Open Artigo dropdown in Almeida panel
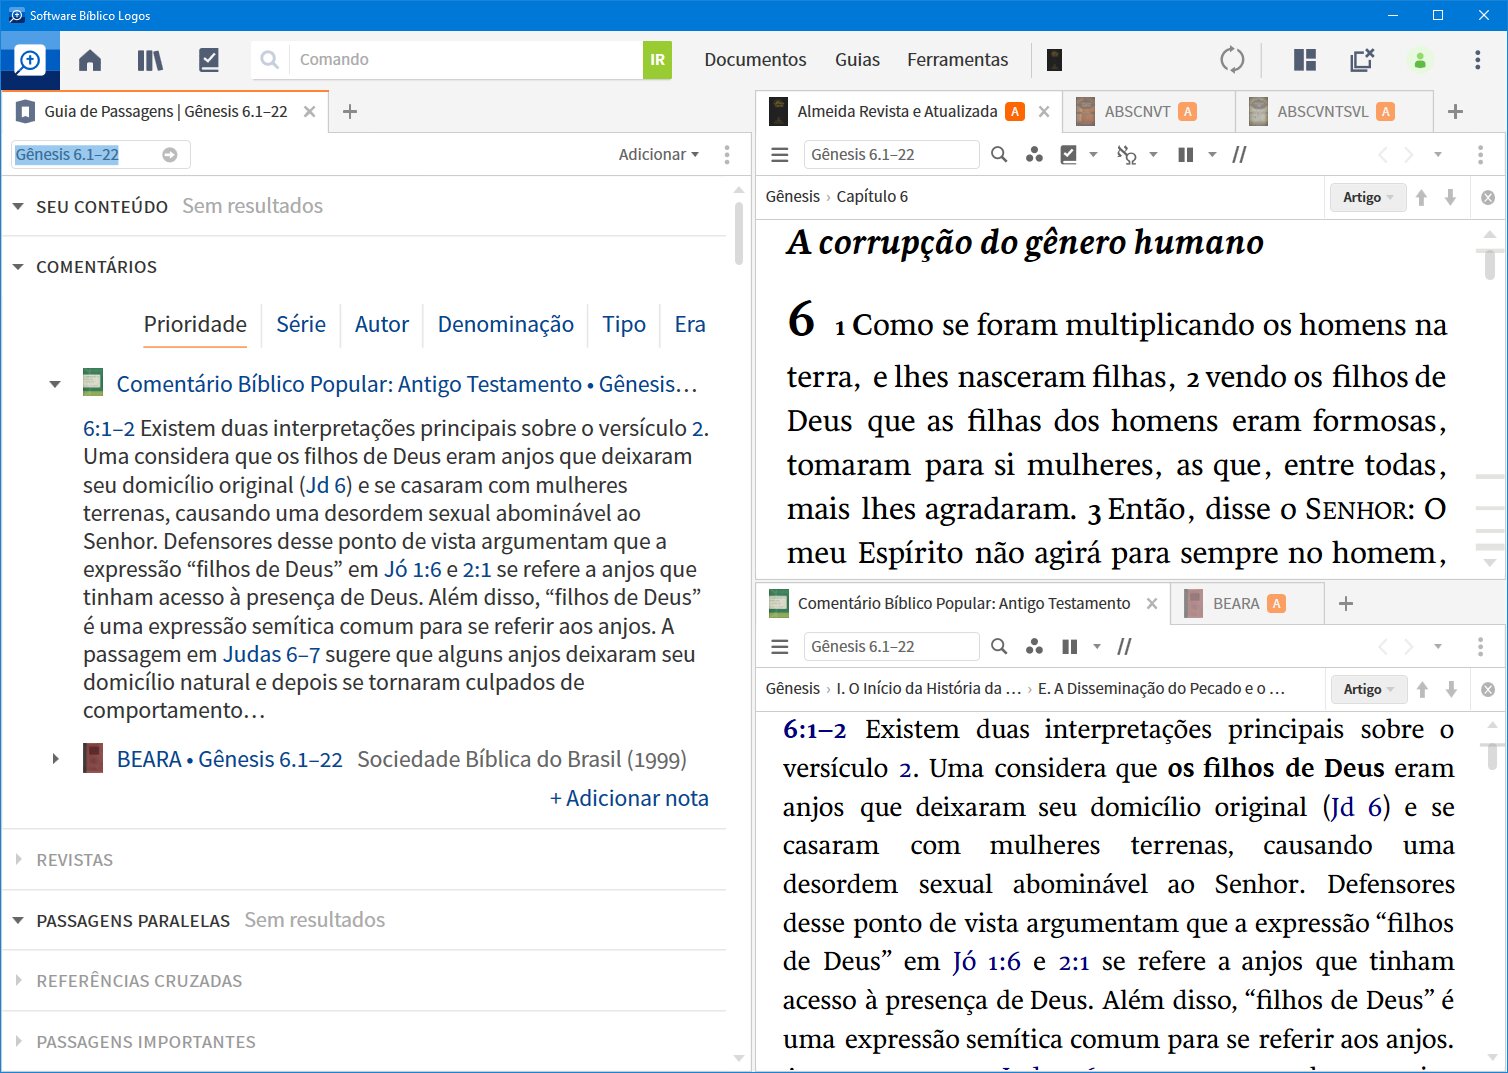This screenshot has width=1508, height=1073. (1367, 198)
